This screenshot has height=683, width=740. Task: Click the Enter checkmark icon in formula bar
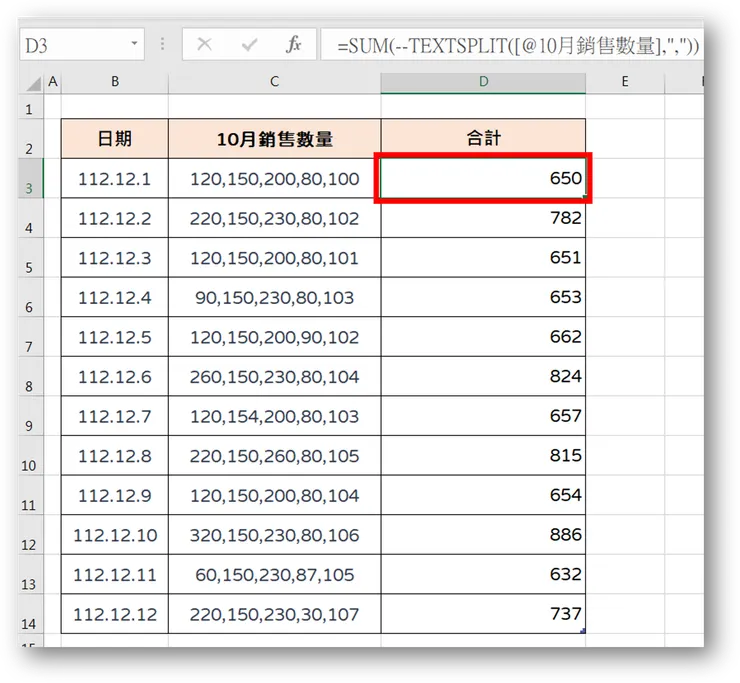click(x=249, y=45)
